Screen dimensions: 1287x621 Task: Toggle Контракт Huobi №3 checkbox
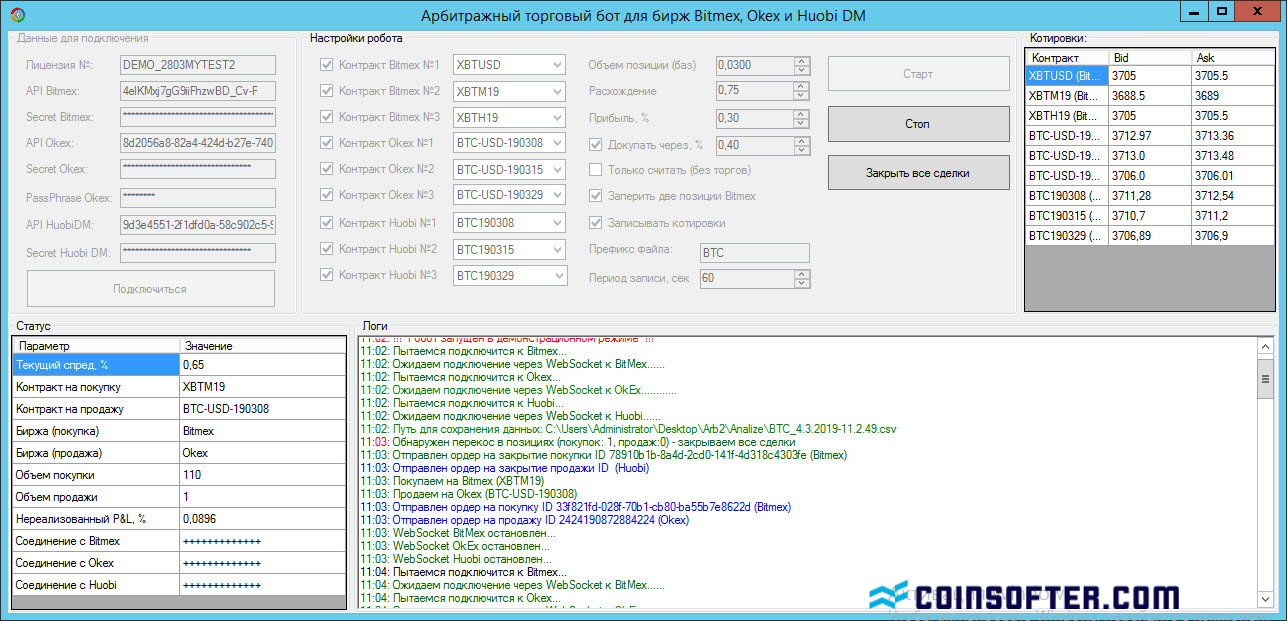(326, 274)
